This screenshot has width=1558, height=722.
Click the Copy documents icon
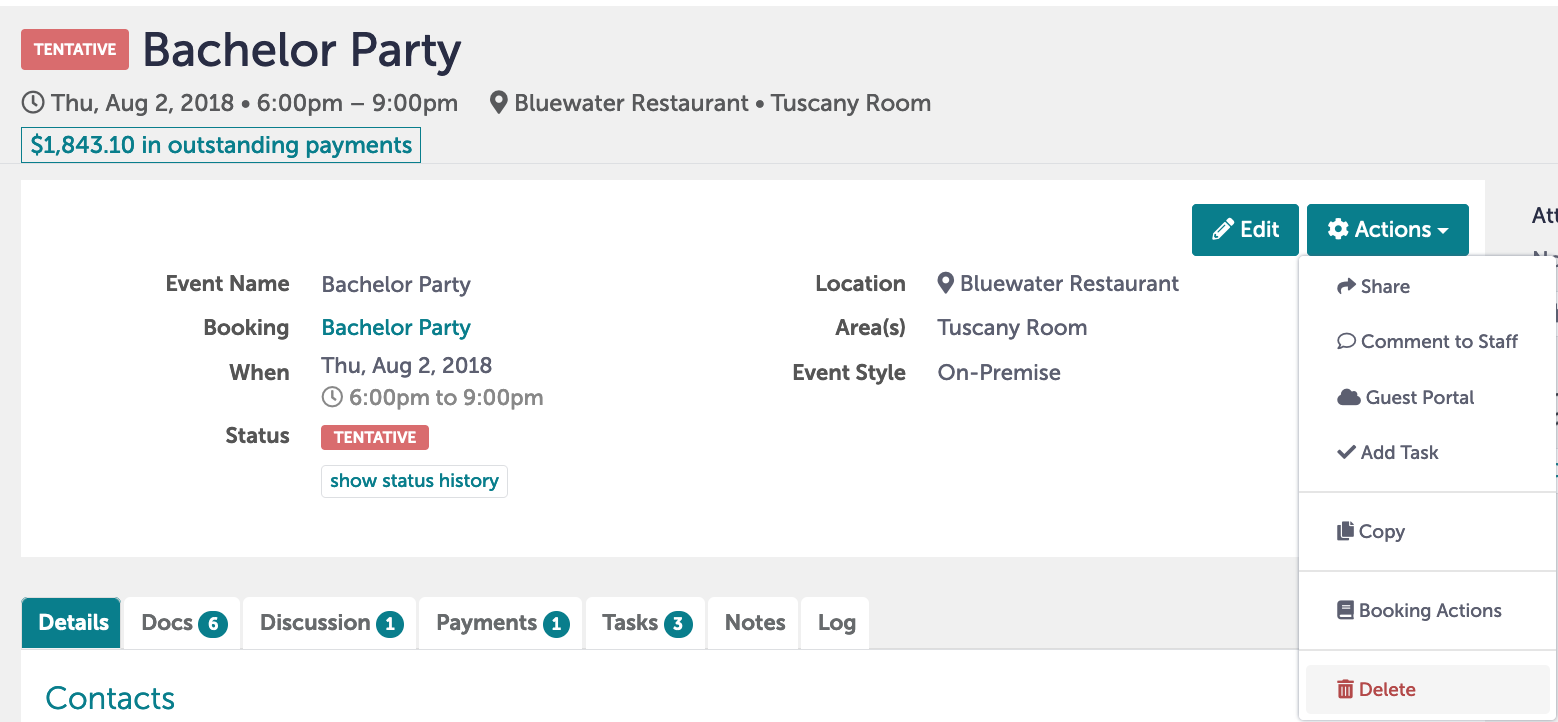point(1345,532)
